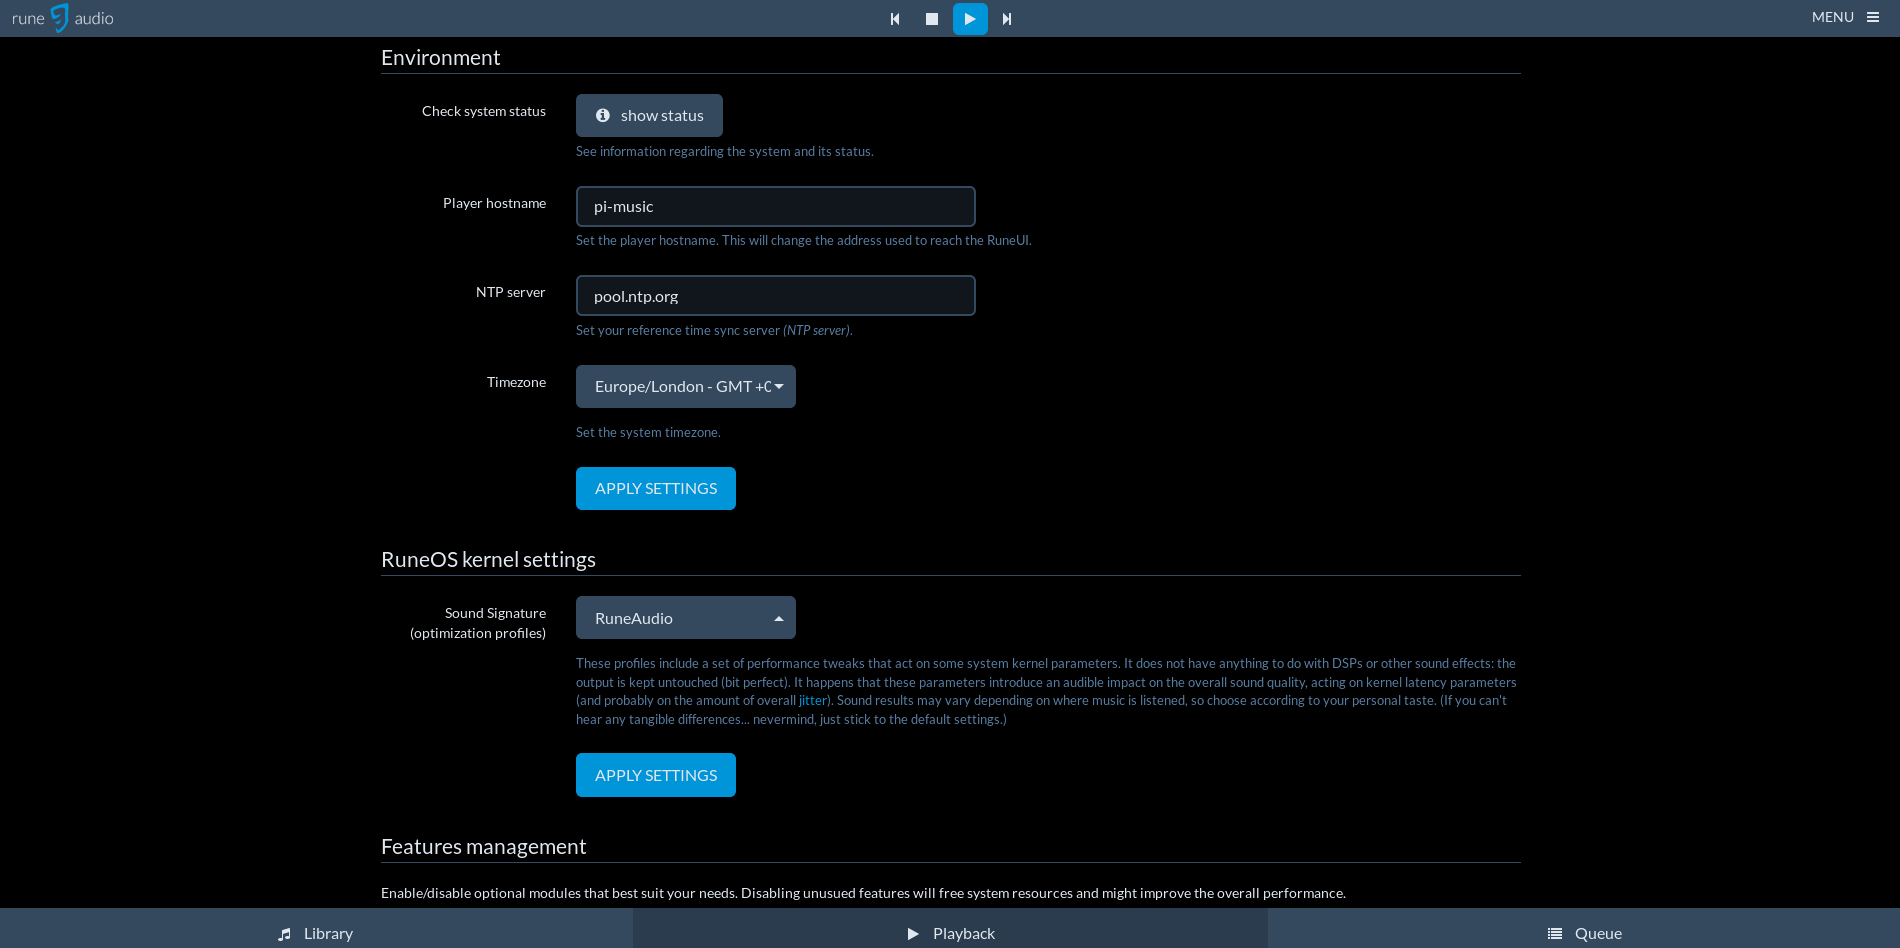Skip to the next track

coord(1007,19)
